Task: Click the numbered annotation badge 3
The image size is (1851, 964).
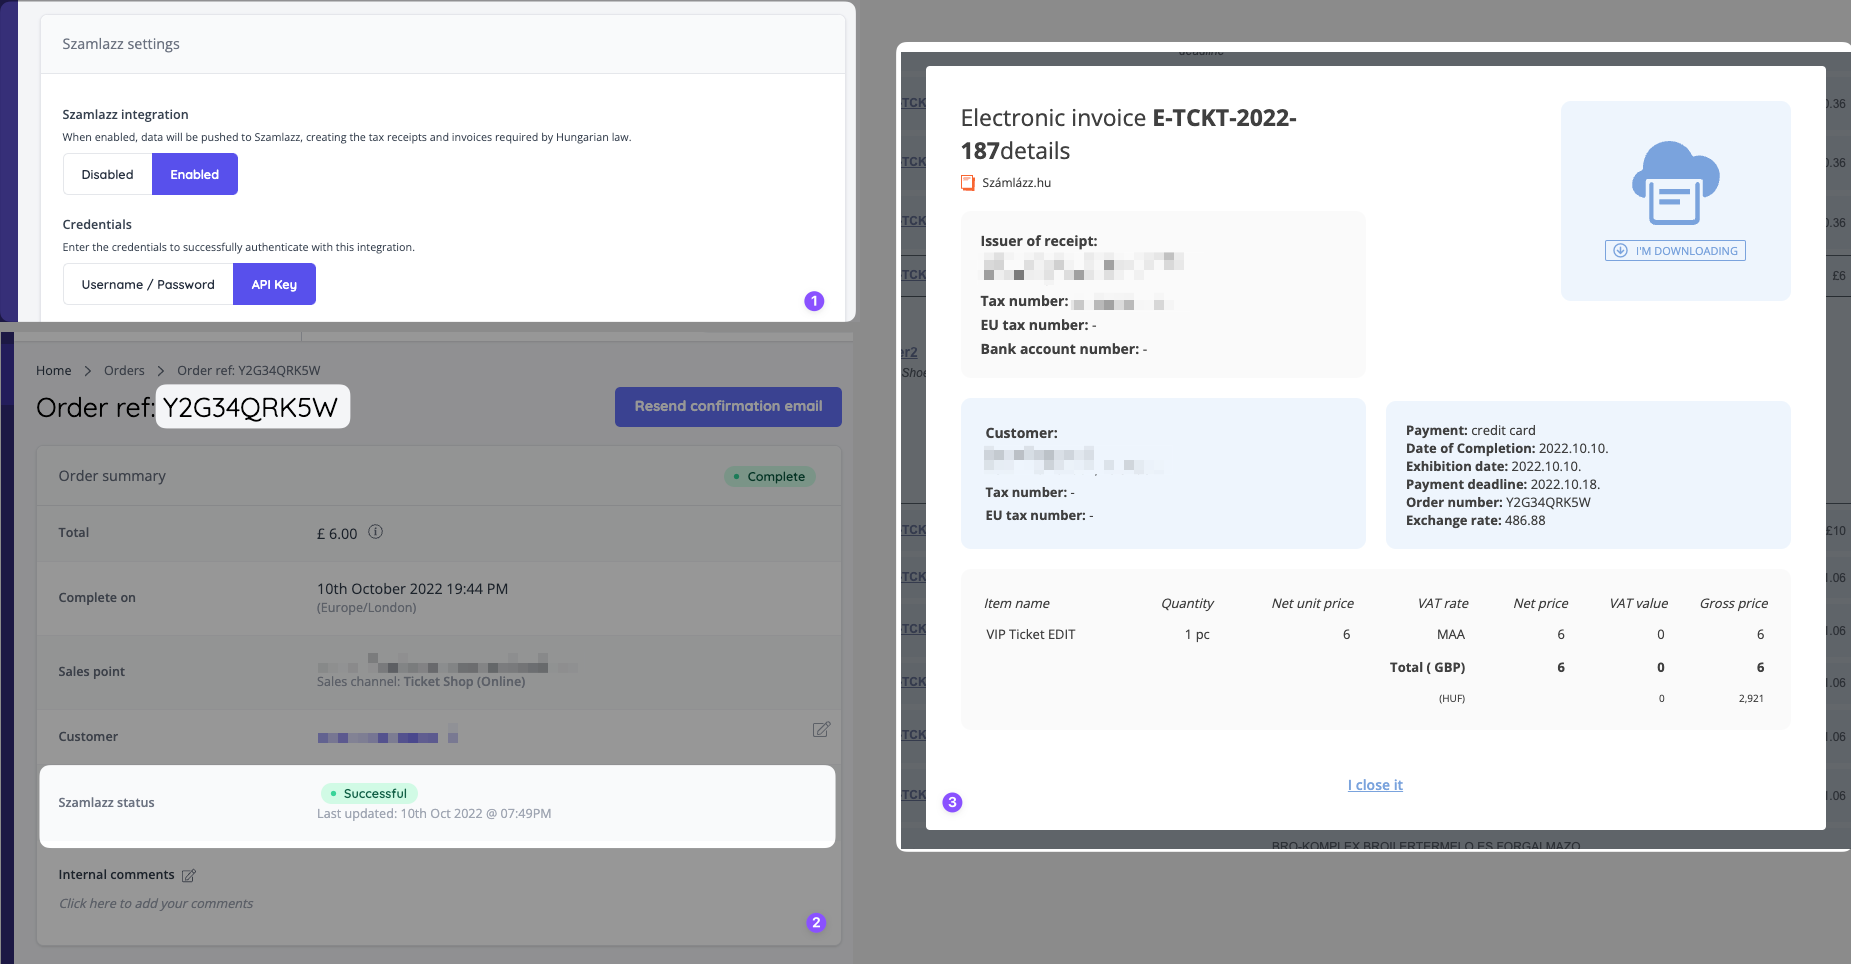Action: [951, 801]
